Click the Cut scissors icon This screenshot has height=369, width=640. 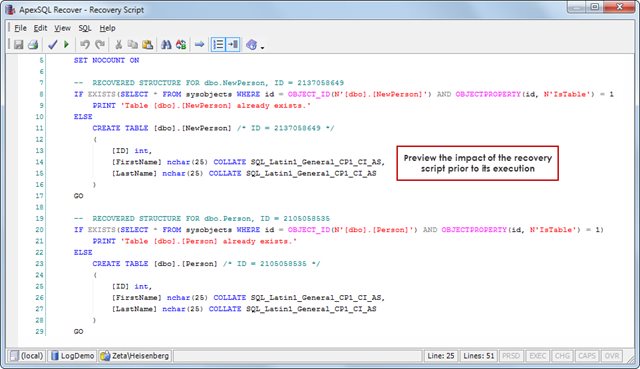[118, 44]
